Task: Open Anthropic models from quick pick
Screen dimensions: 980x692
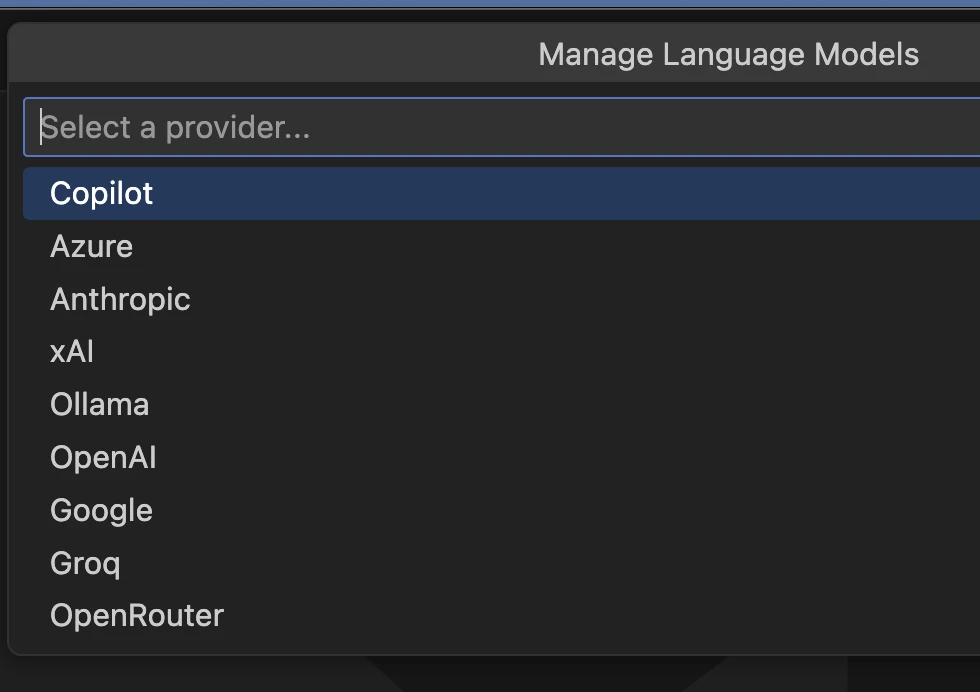Action: [120, 299]
